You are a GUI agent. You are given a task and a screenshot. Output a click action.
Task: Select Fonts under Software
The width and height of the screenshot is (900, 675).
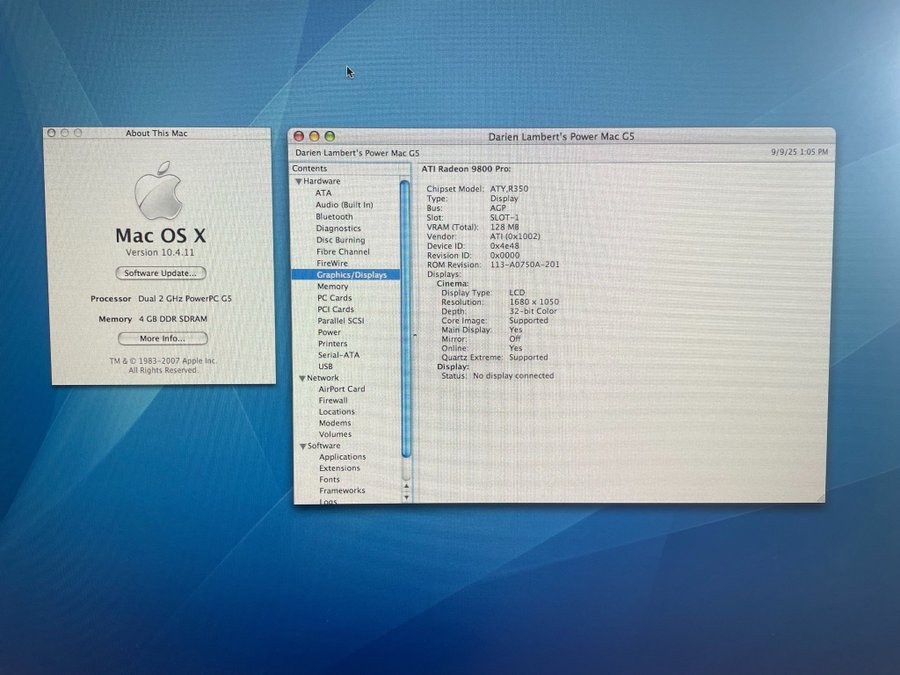point(329,480)
